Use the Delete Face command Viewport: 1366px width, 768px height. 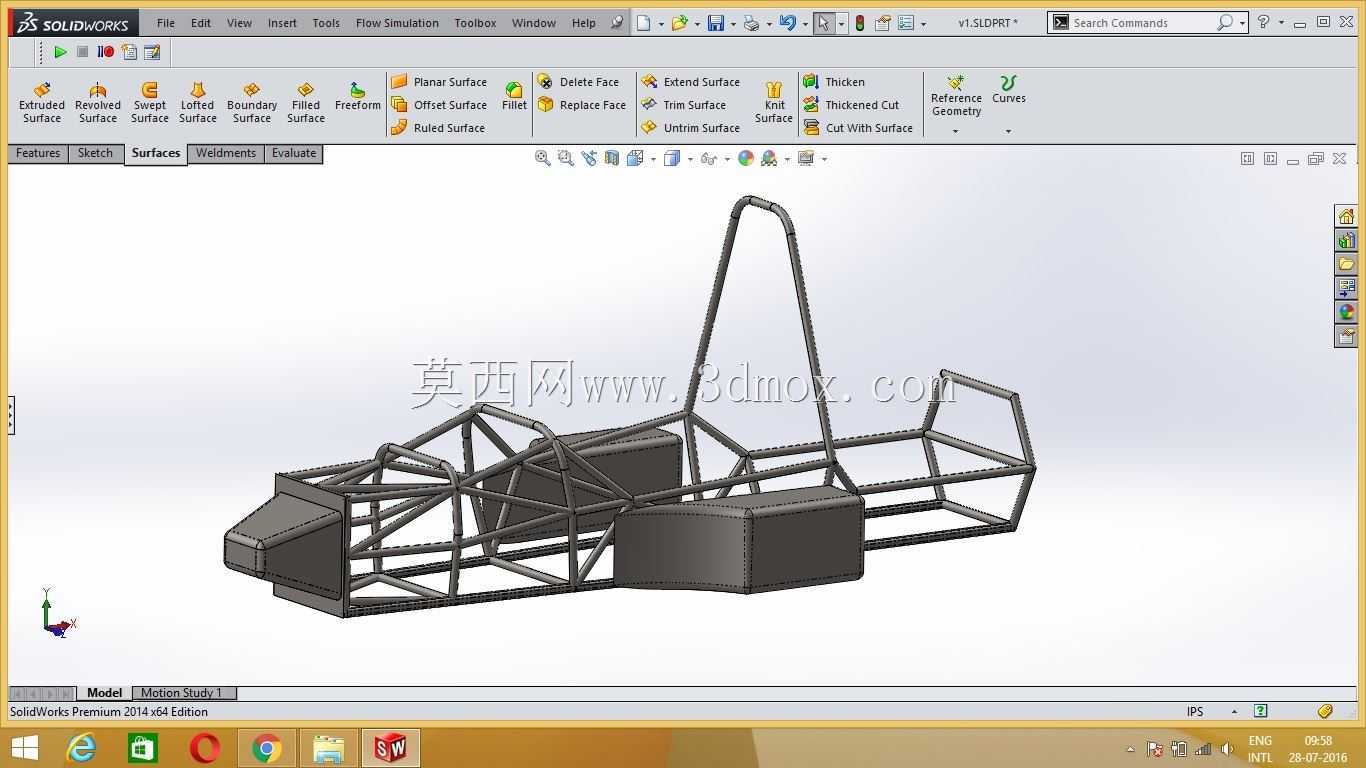click(x=578, y=82)
